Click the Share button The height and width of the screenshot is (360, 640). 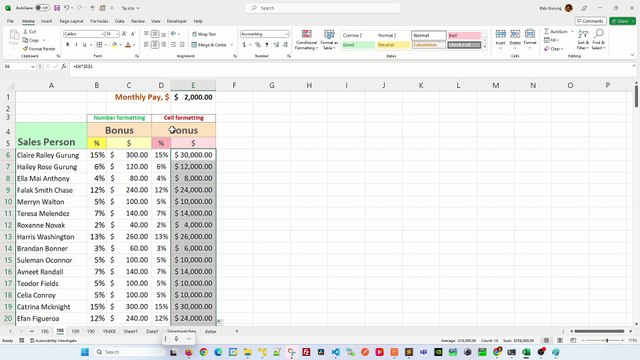coord(622,21)
